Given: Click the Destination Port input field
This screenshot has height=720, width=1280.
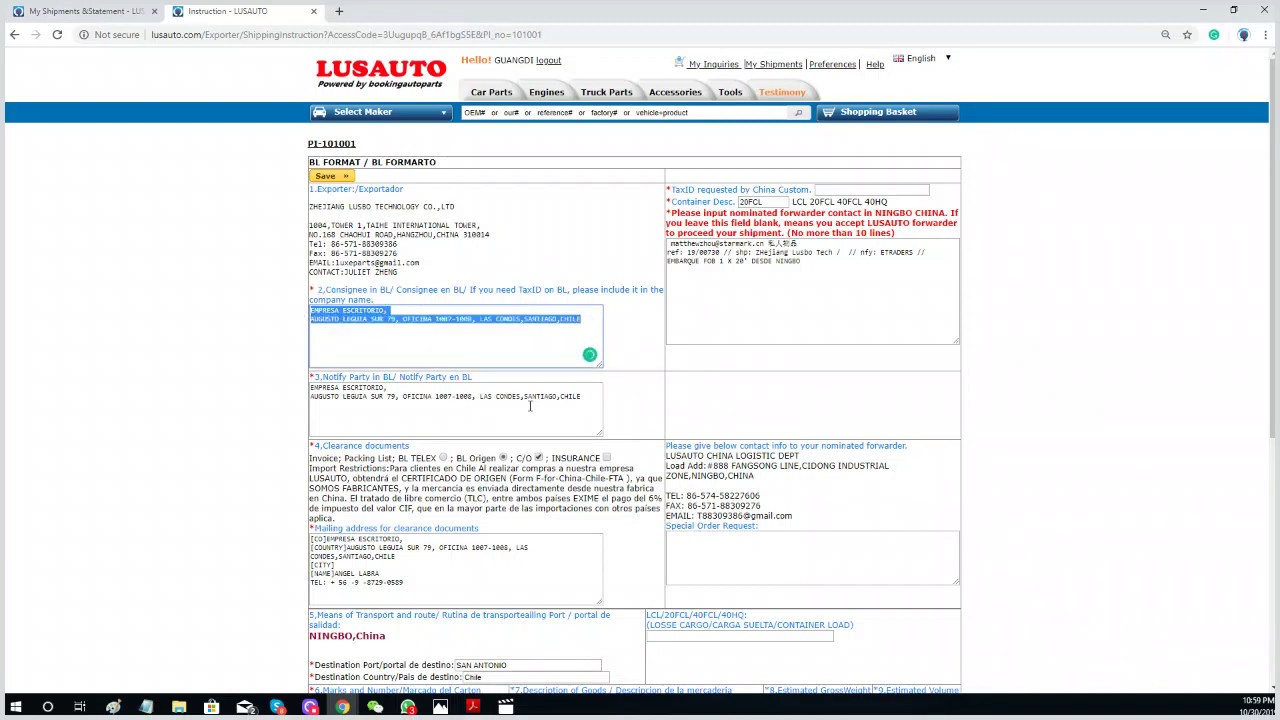Looking at the screenshot, I should 528,665.
